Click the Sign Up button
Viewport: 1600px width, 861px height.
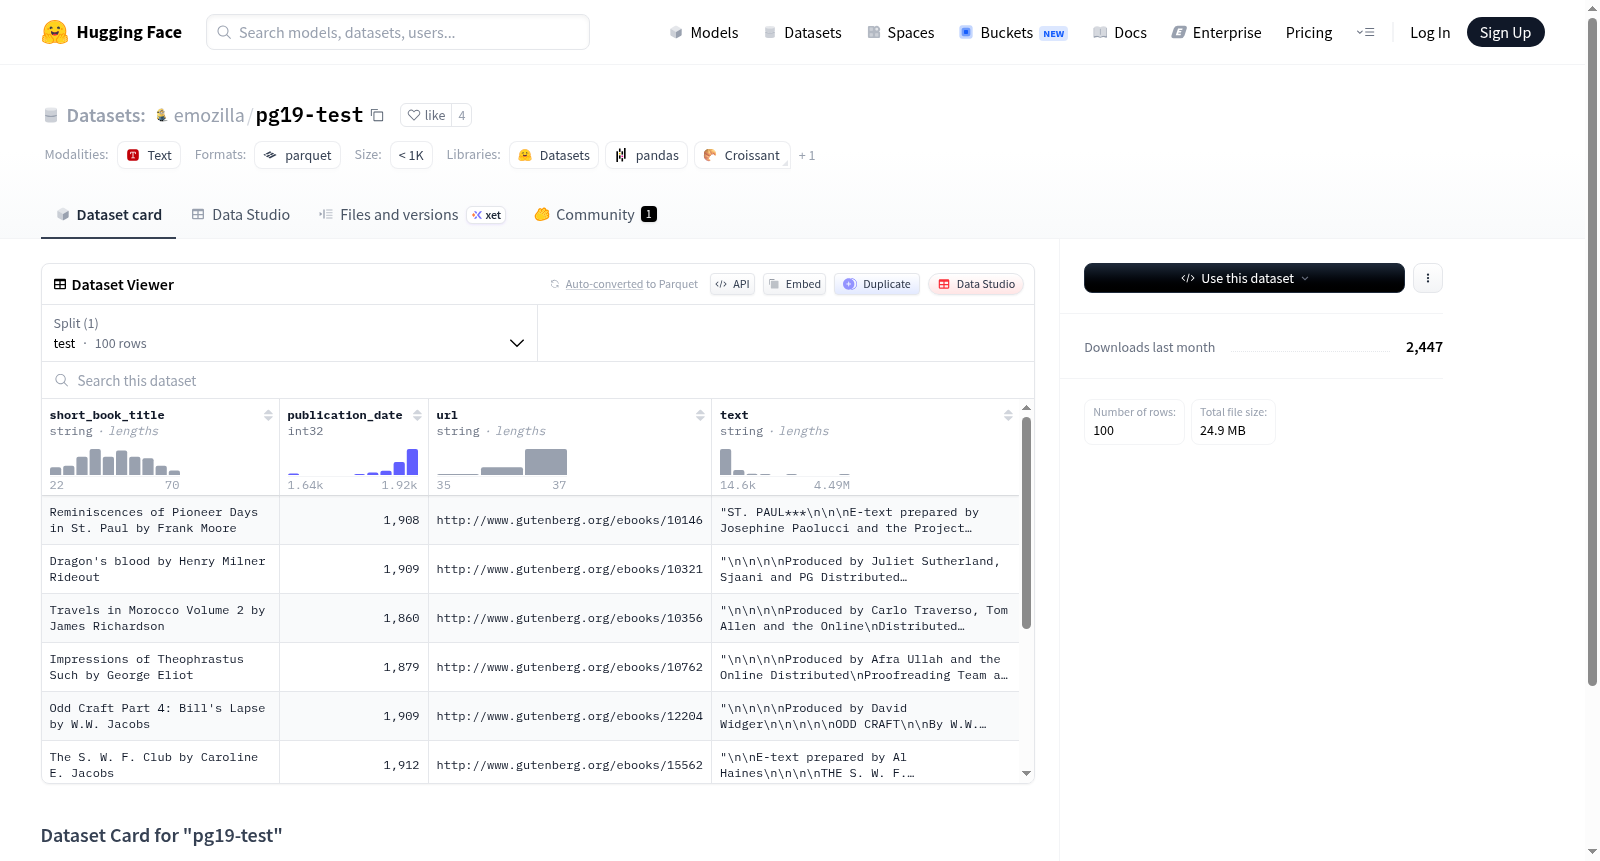pyautogui.click(x=1505, y=32)
